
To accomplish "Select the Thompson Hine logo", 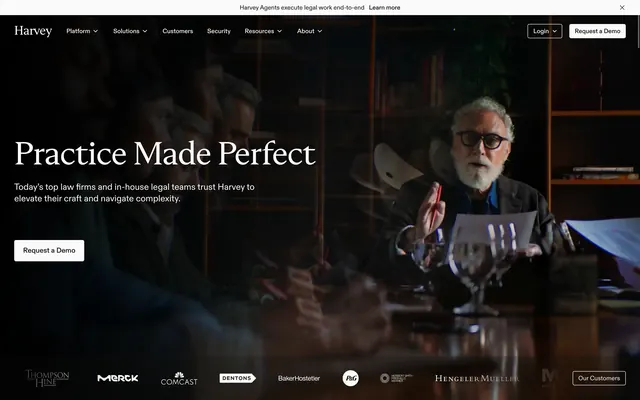I will coord(47,378).
